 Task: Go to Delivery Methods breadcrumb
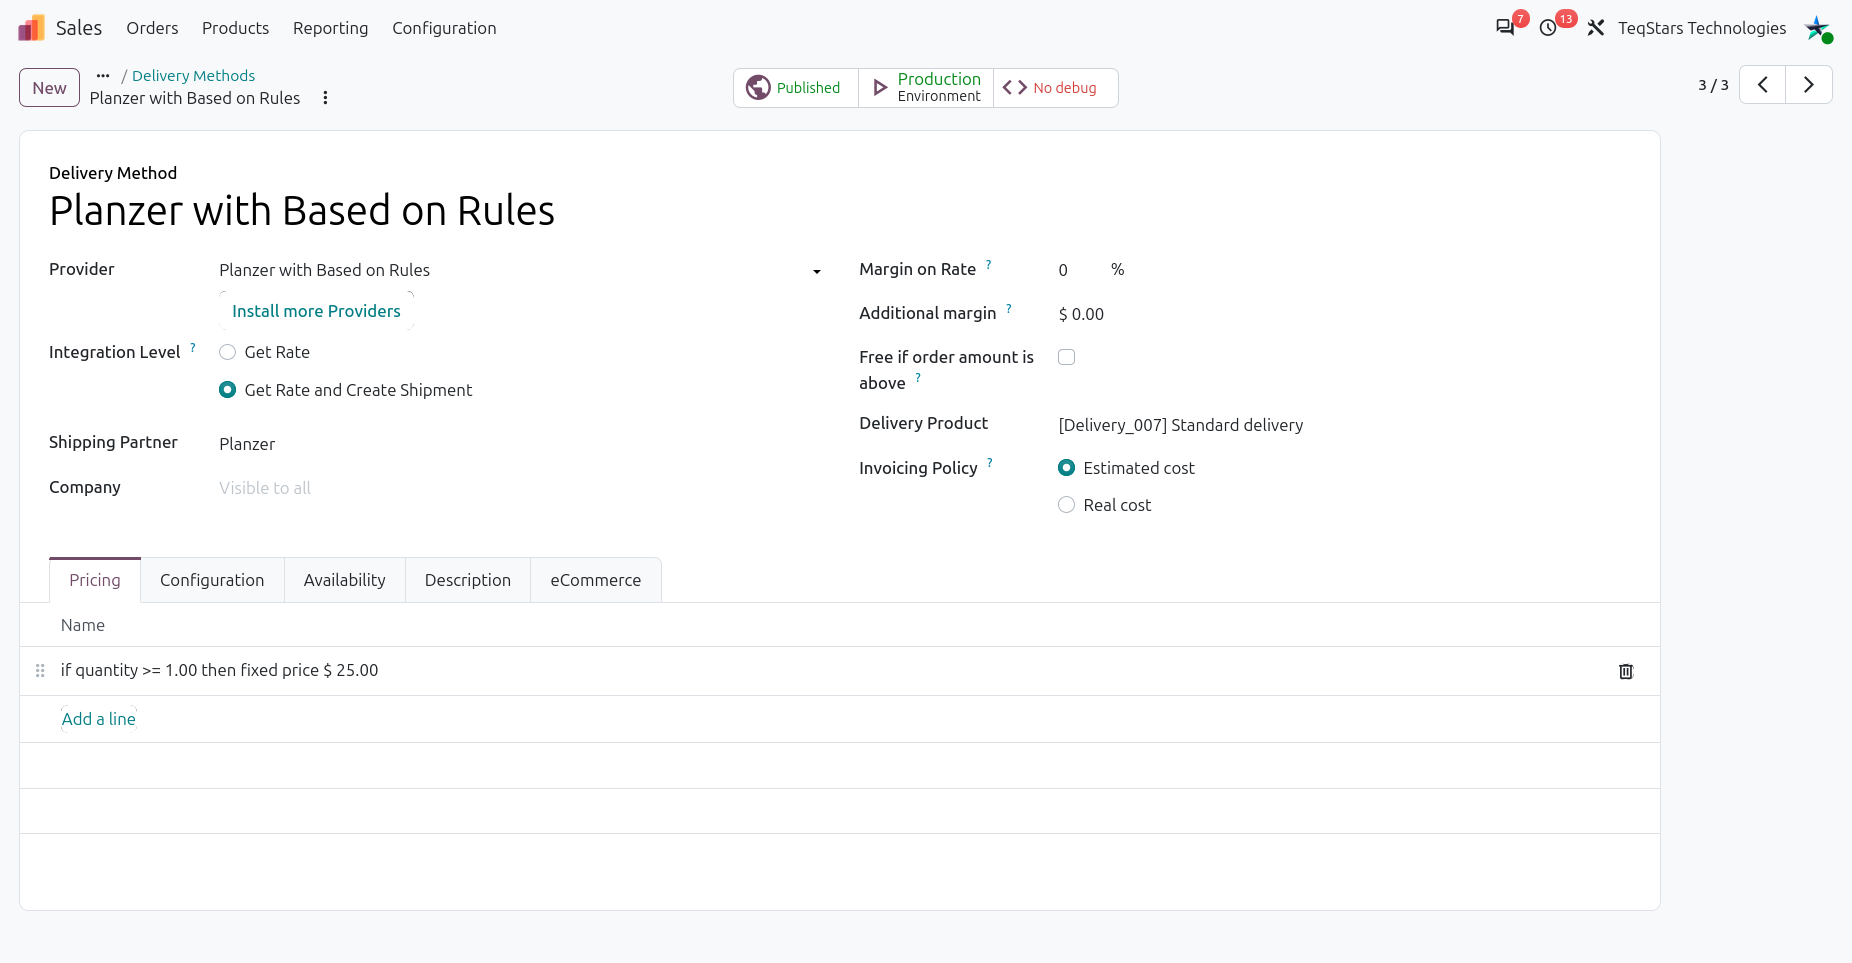point(193,76)
